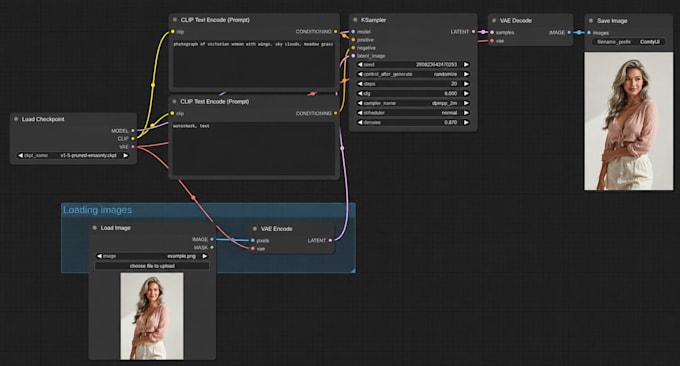680x366 pixels.
Task: Click choose file to upload button
Action: click(x=152, y=266)
